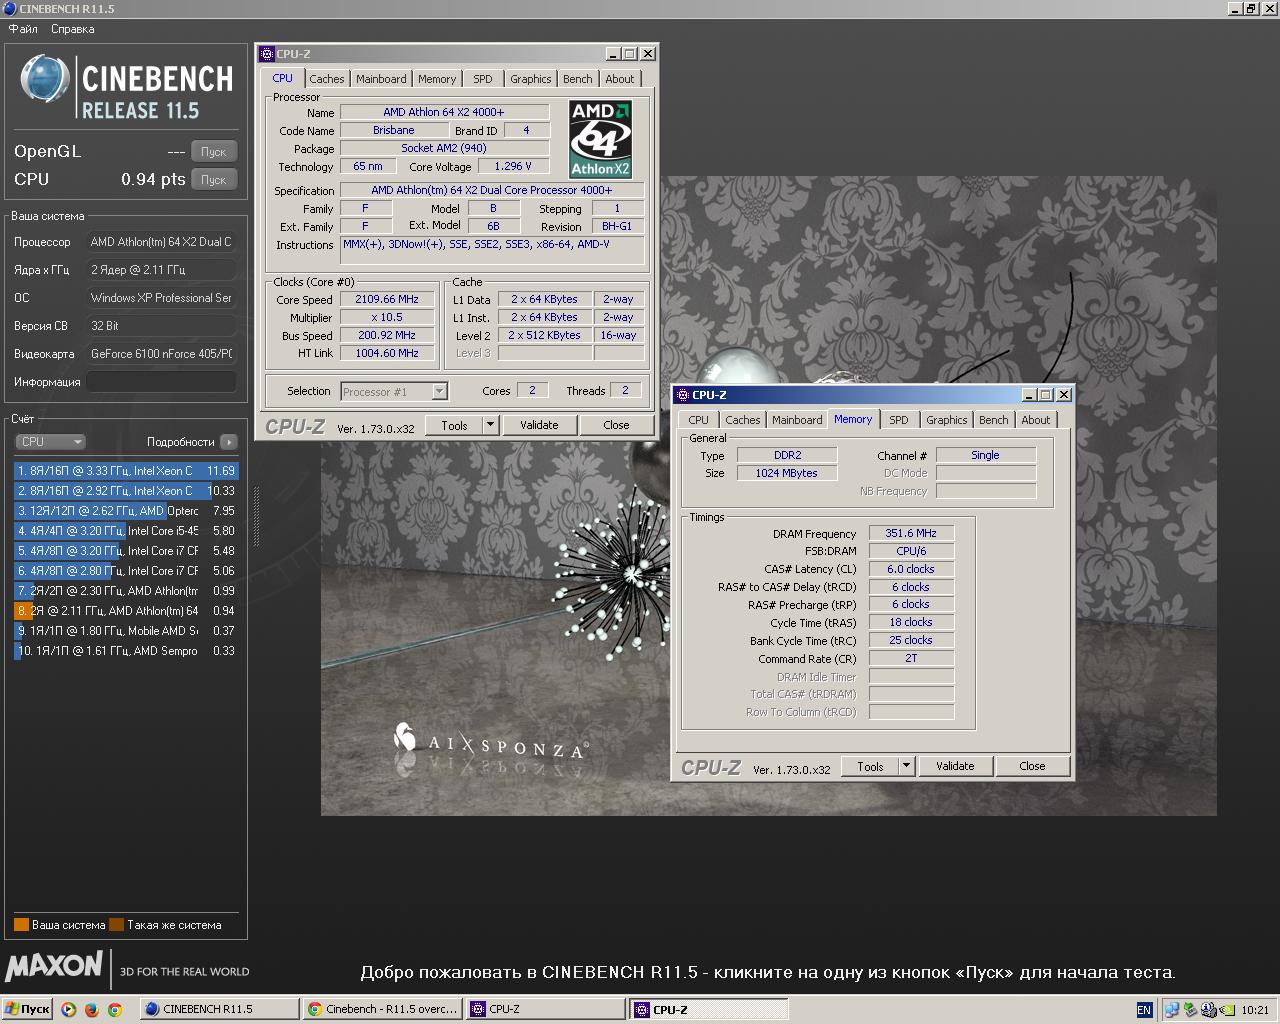Viewport: 1280px width, 1024px height.
Task: Open the Bench tab in back CPU-Z window
Action: point(577,79)
